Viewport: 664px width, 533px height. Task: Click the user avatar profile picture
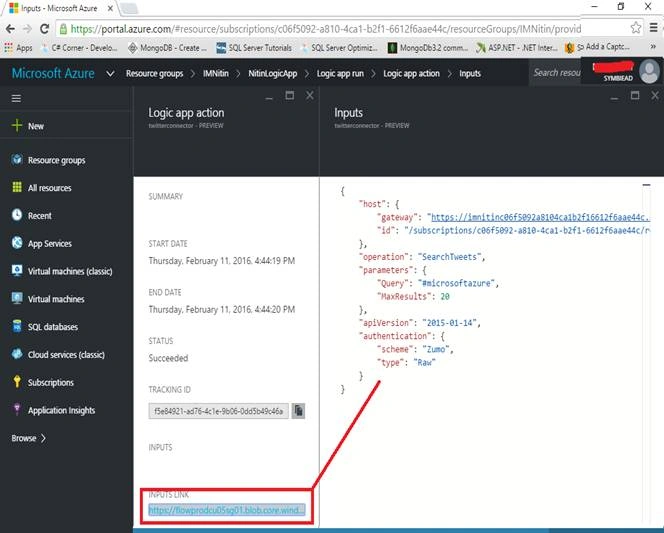click(649, 72)
